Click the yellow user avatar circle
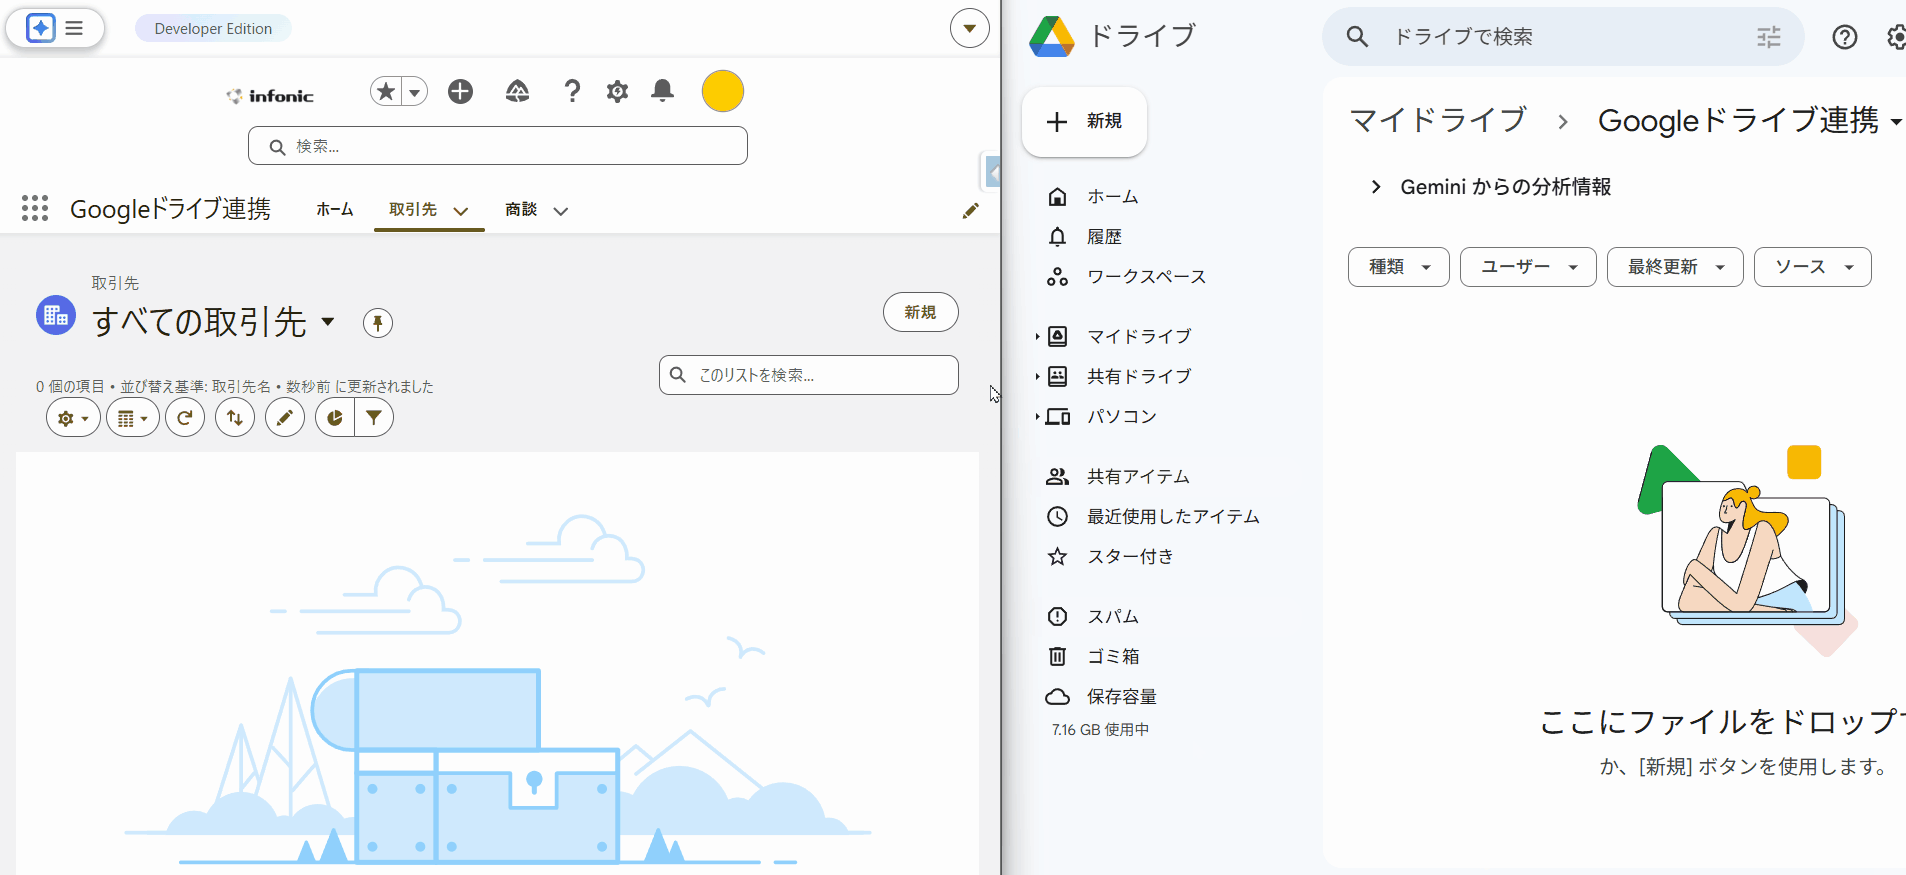The height and width of the screenshot is (875, 1906). coord(722,92)
